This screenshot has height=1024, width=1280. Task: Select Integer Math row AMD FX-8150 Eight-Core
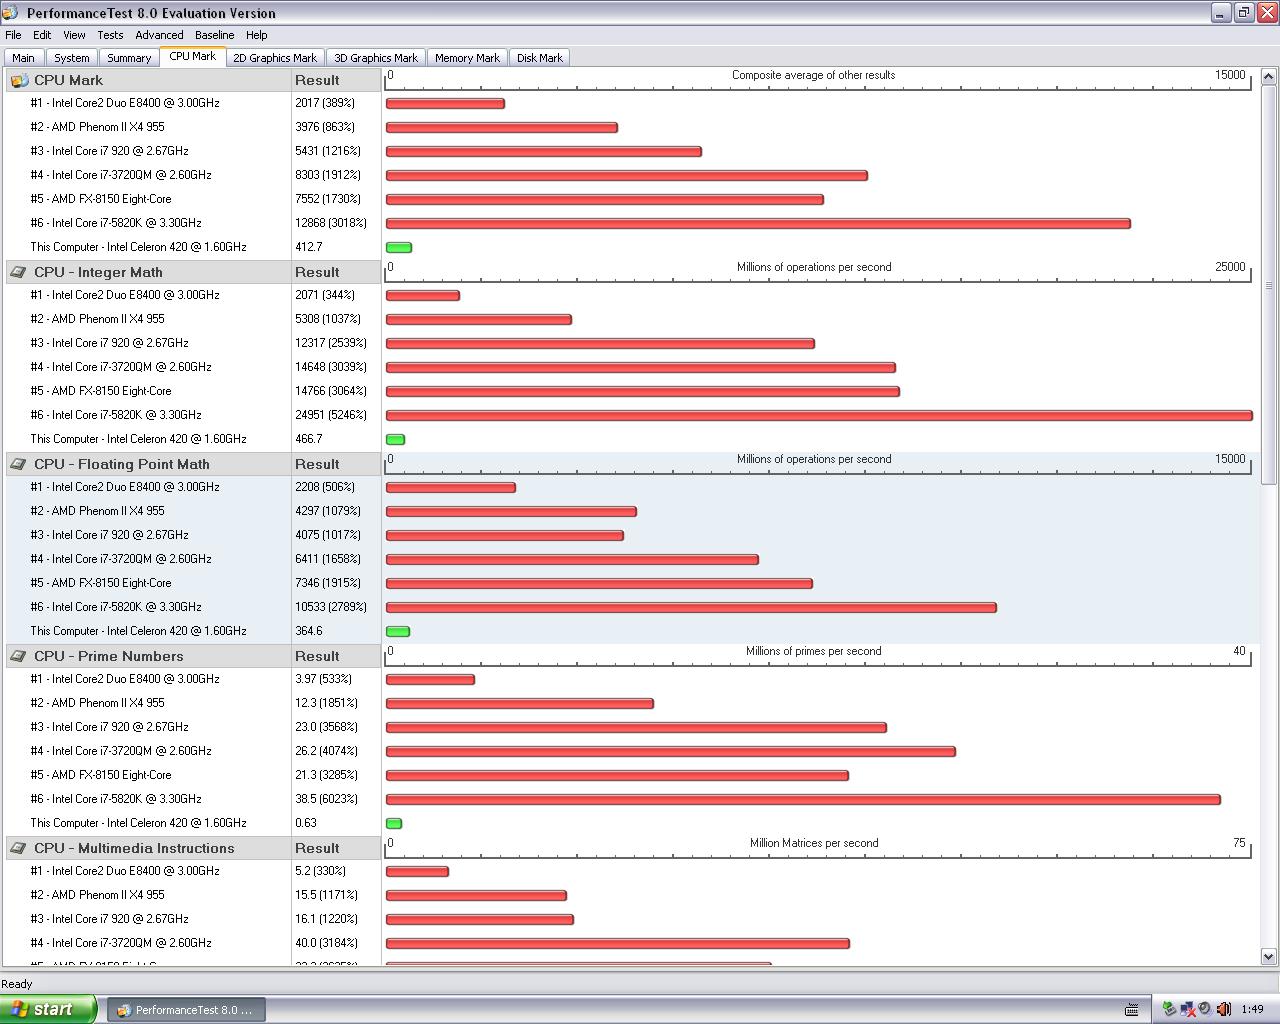101,391
